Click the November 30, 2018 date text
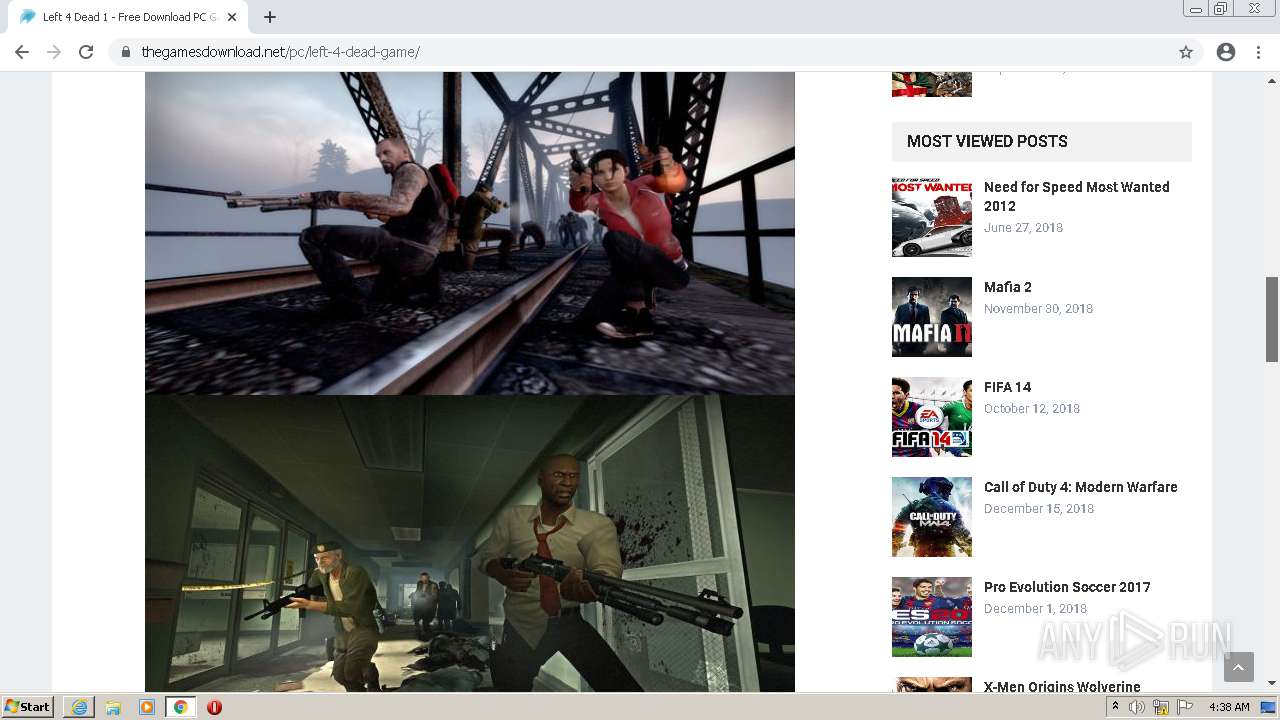 [1038, 309]
